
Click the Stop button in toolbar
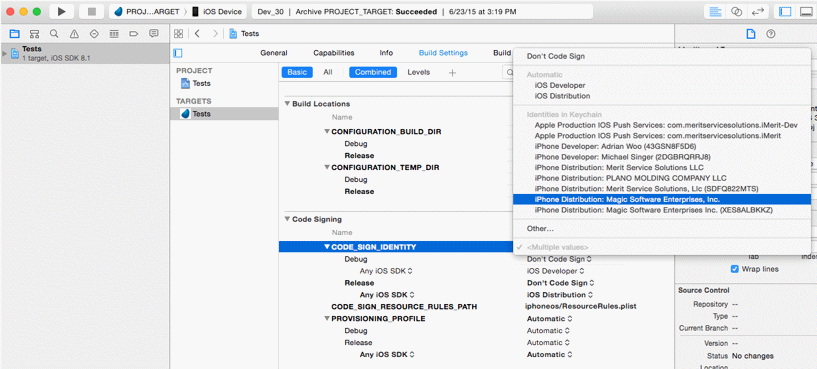tap(92, 11)
